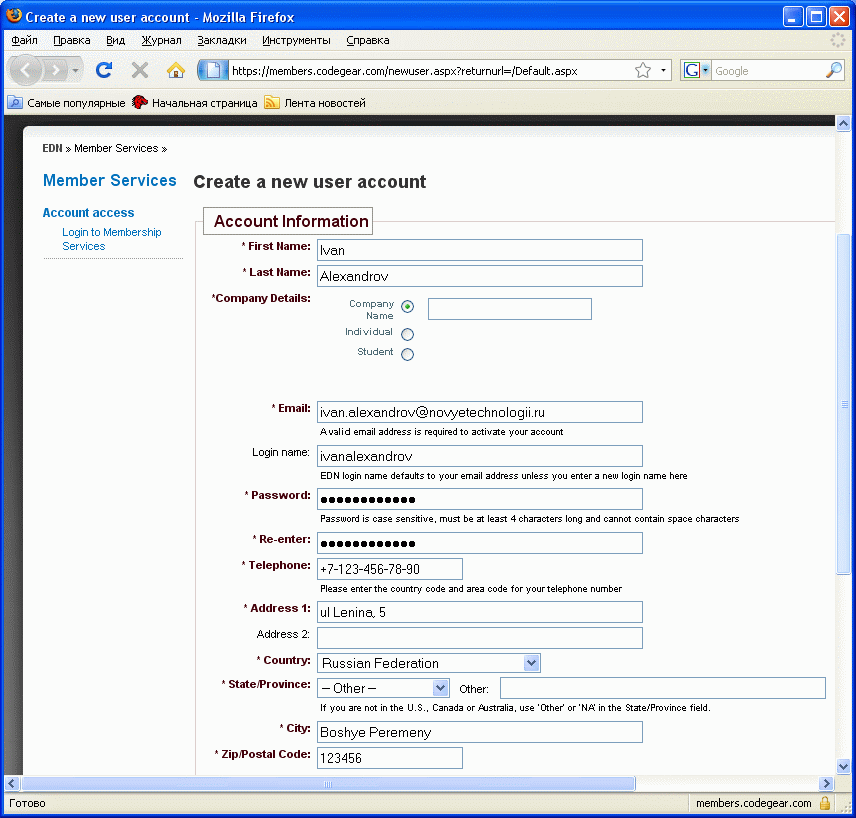Click the horizontal scrollbar left arrow
Viewport: 856px width, 818px height.
tap(11, 784)
